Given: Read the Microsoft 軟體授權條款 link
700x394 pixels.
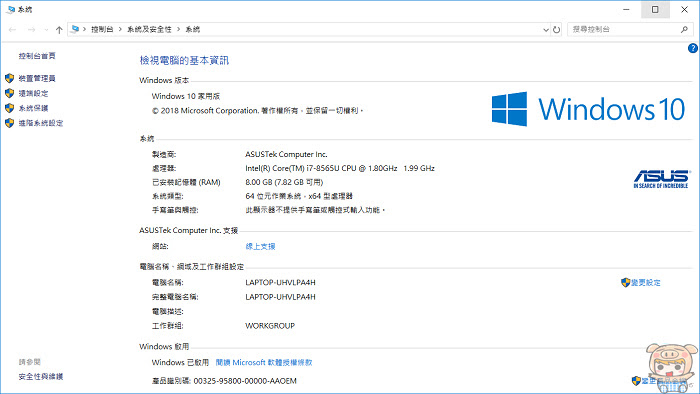Looking at the screenshot, I should (264, 362).
